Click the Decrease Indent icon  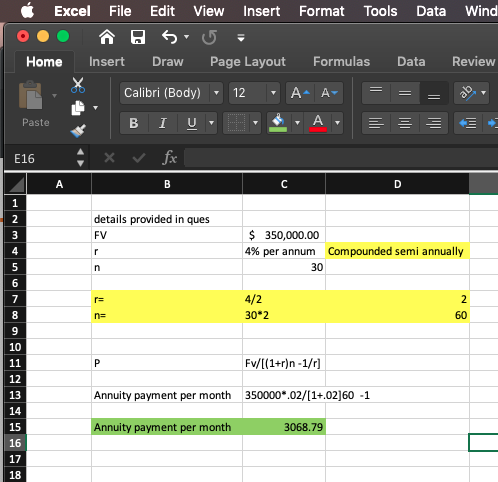point(468,123)
